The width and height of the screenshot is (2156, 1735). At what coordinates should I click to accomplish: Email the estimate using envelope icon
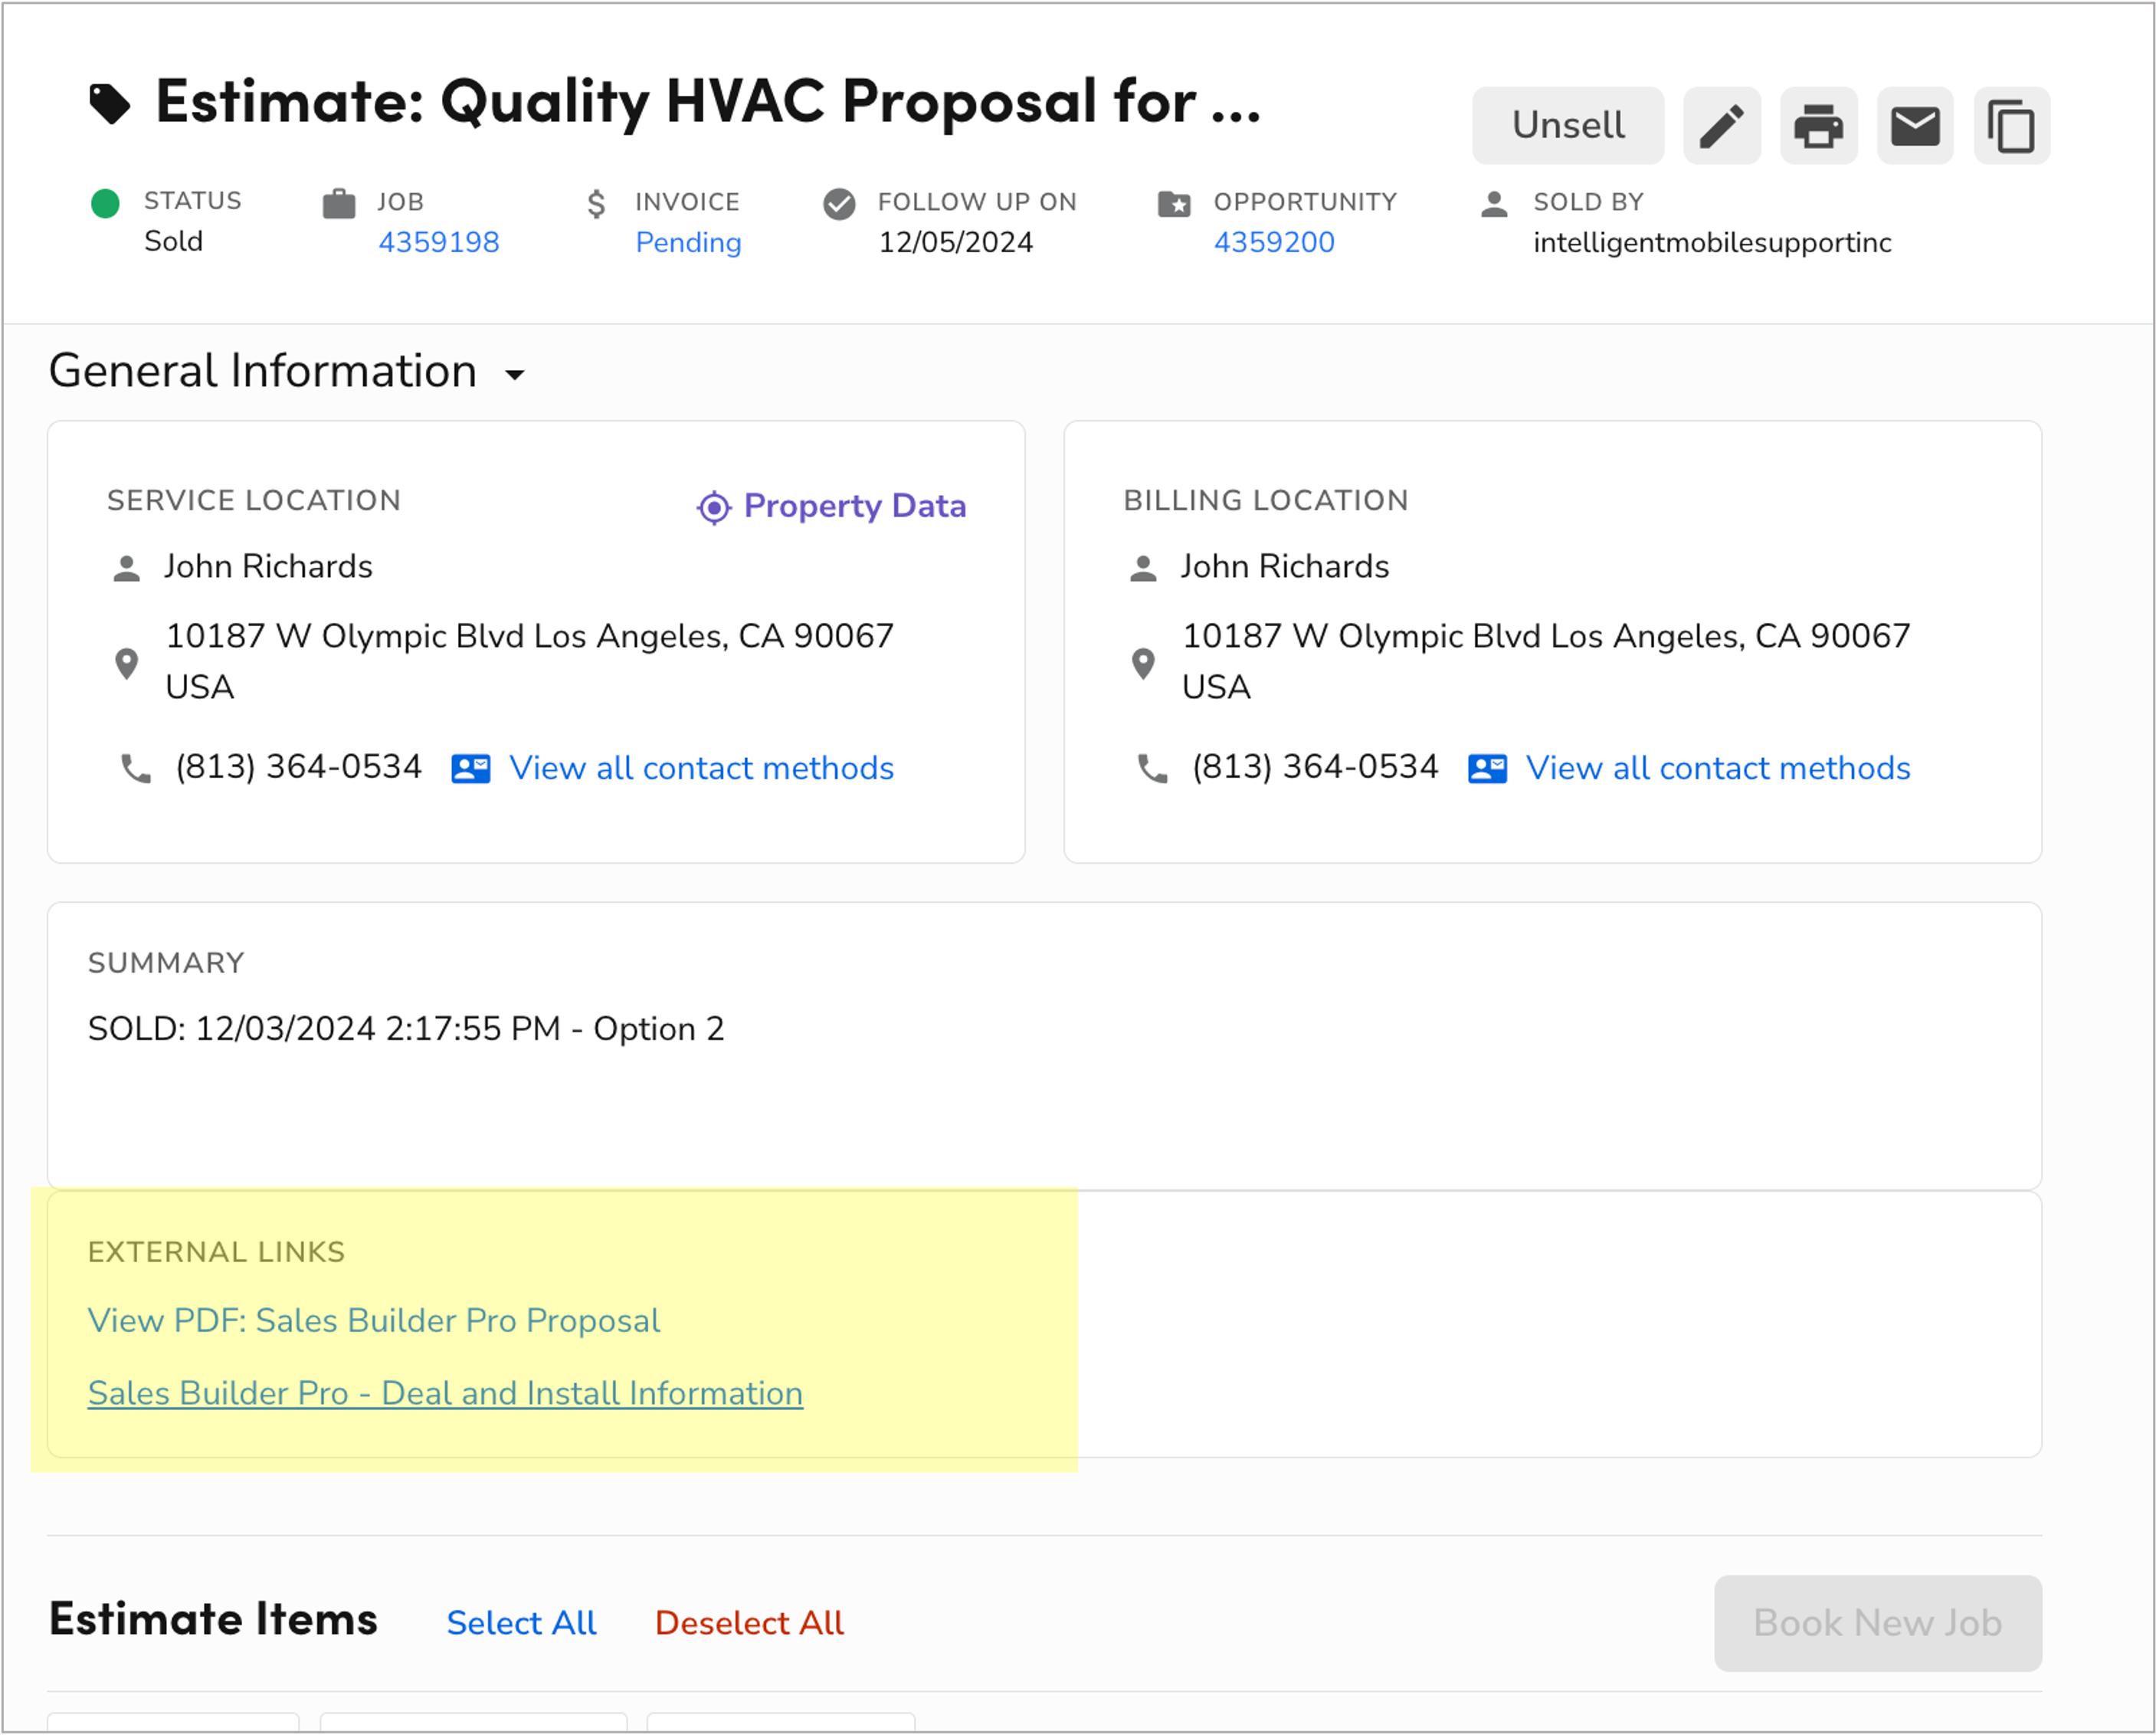pyautogui.click(x=1915, y=125)
